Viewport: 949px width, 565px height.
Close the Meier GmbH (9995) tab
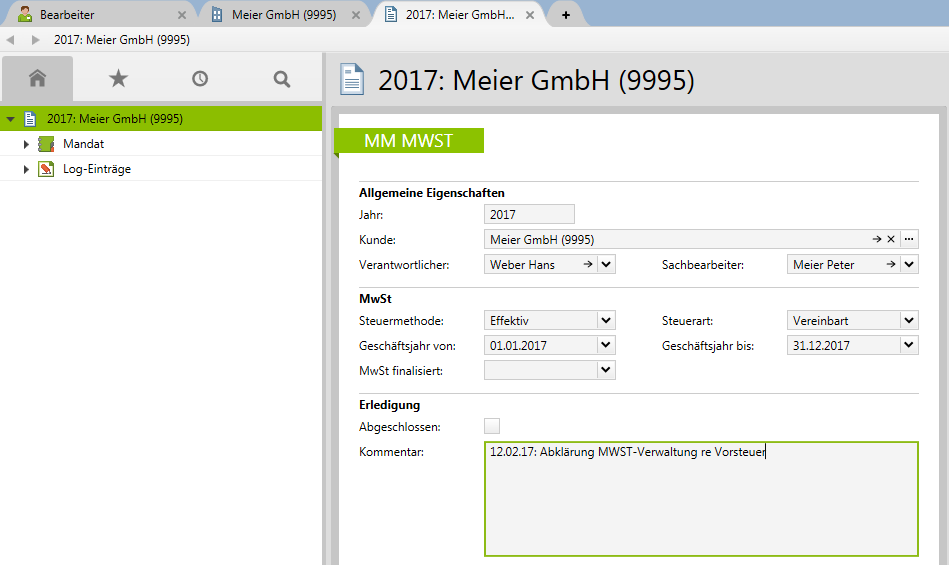pos(356,15)
